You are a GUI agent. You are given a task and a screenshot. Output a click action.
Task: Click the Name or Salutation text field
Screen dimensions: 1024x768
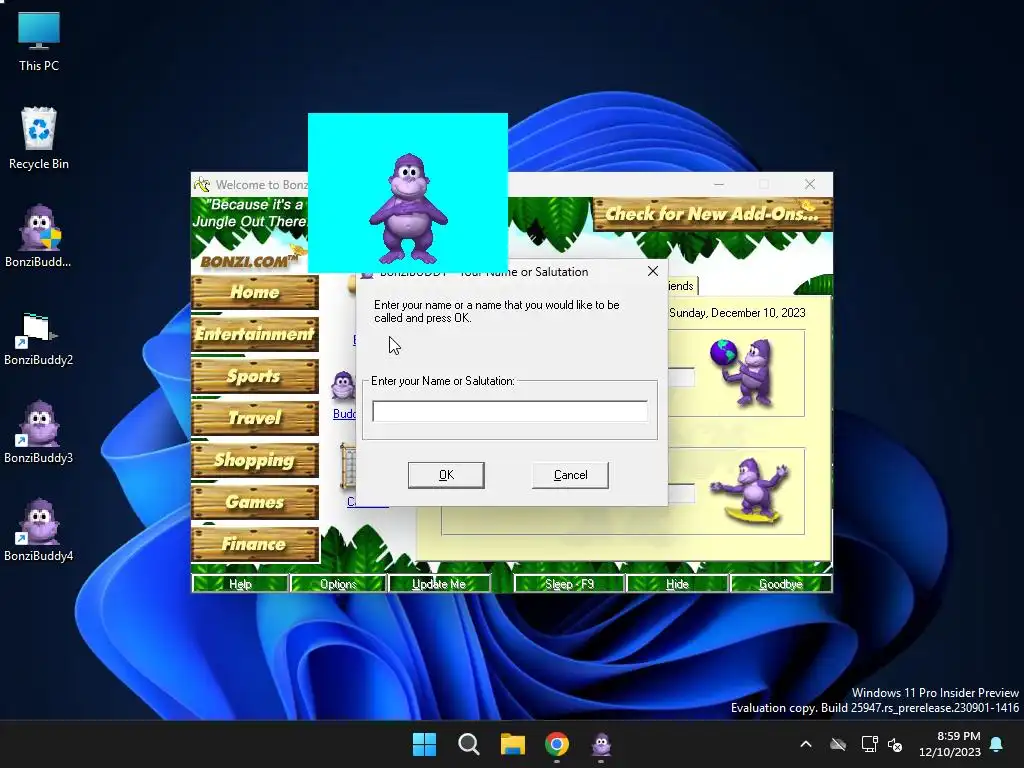tap(510, 411)
